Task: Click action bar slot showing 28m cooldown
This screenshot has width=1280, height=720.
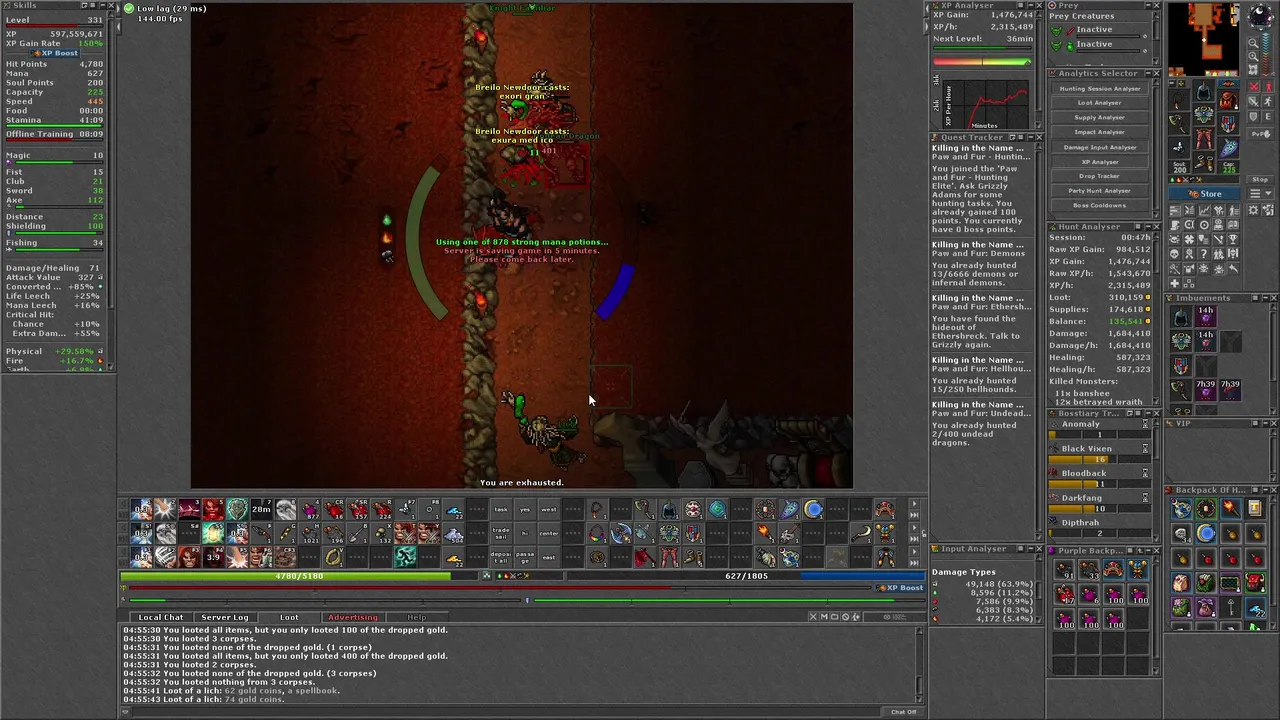Action: pyautogui.click(x=261, y=509)
